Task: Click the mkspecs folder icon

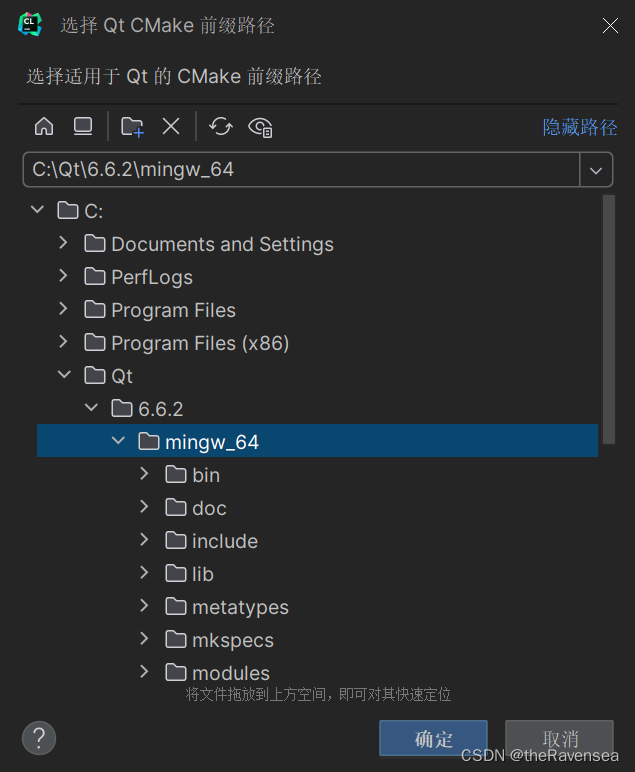Action: click(176, 640)
